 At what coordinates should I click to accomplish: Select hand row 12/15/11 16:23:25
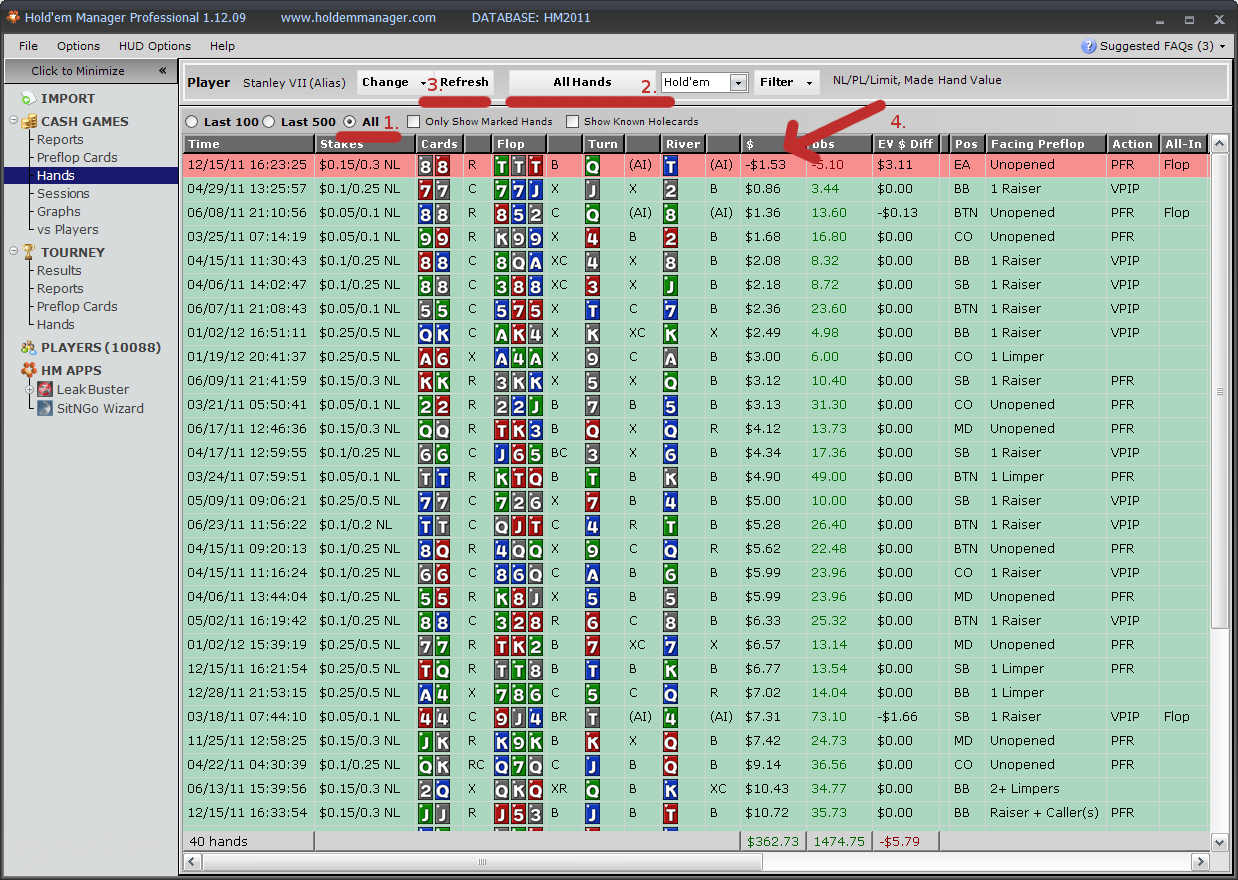tap(696, 164)
